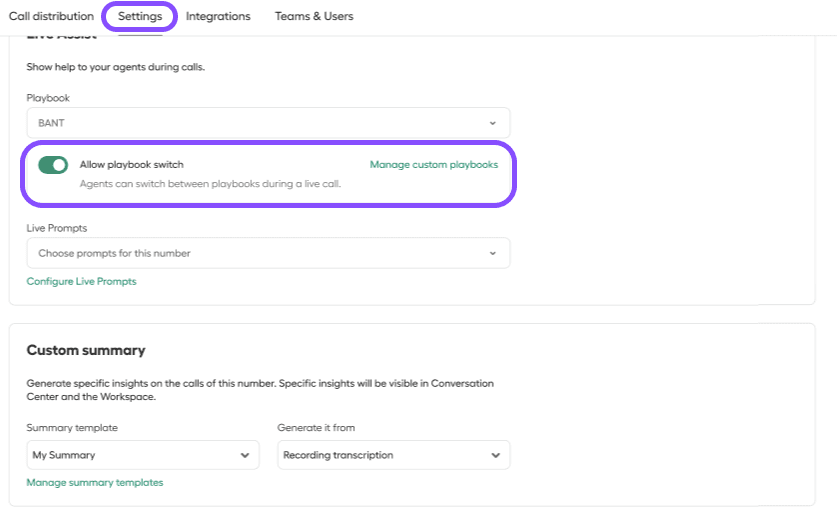Click the Allow playbook switch label text

[x=131, y=164]
